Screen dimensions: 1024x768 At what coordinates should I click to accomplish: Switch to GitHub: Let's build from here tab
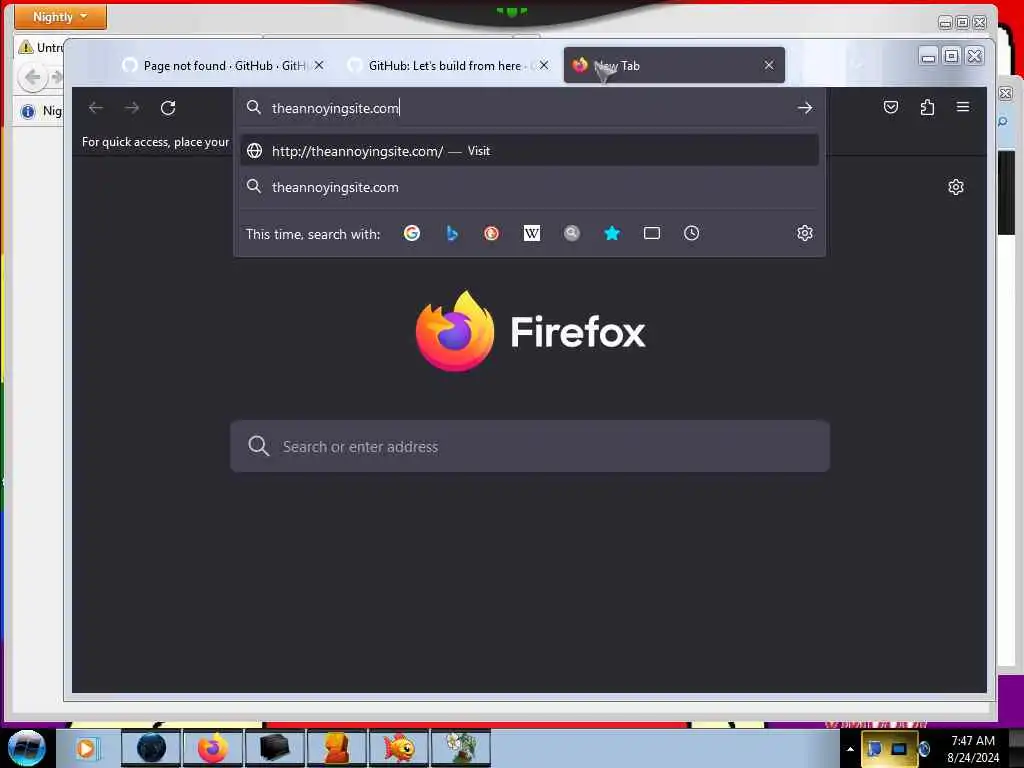pyautogui.click(x=447, y=65)
